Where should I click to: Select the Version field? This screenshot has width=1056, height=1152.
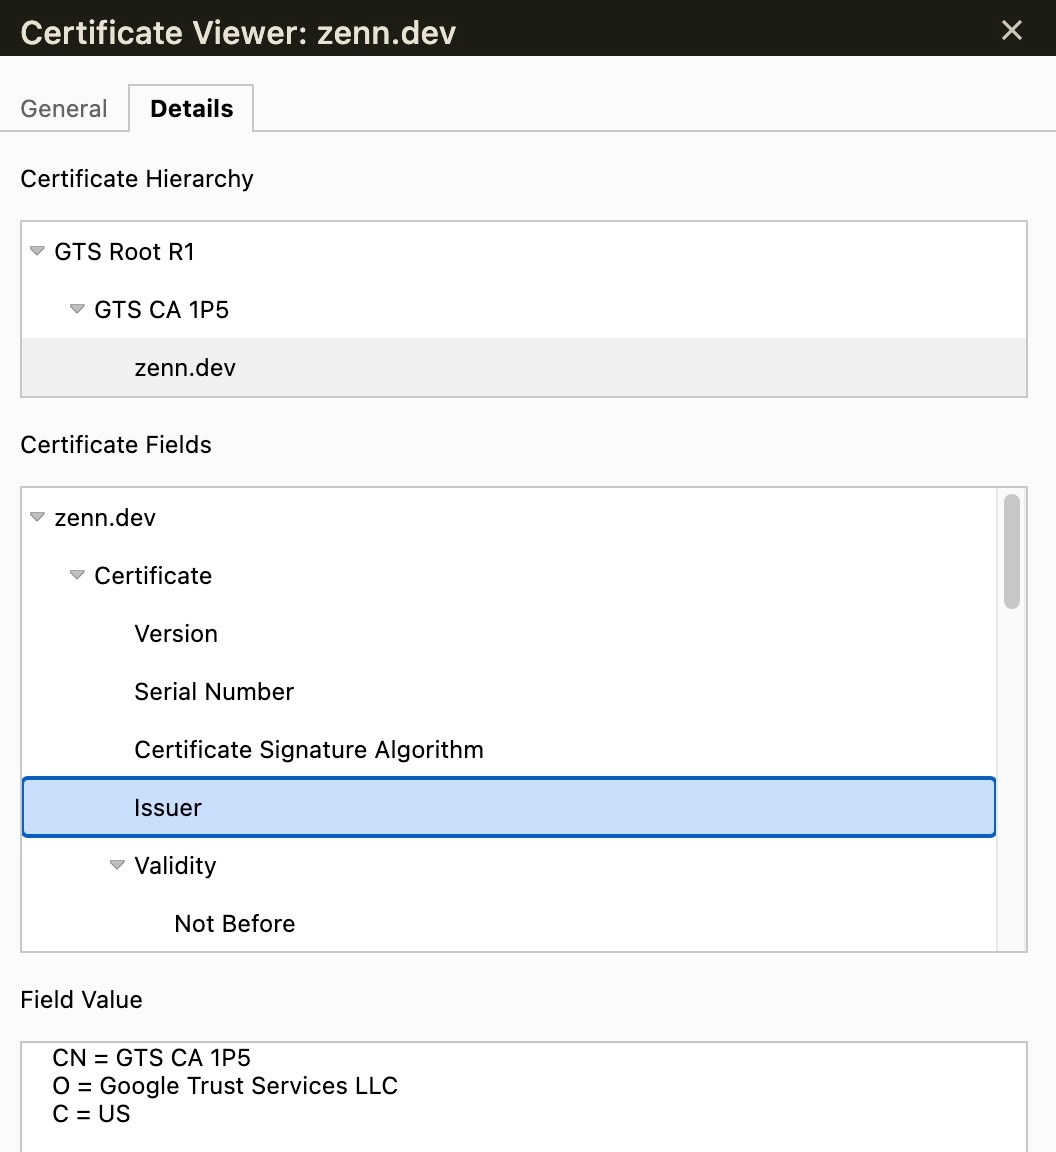click(509, 633)
